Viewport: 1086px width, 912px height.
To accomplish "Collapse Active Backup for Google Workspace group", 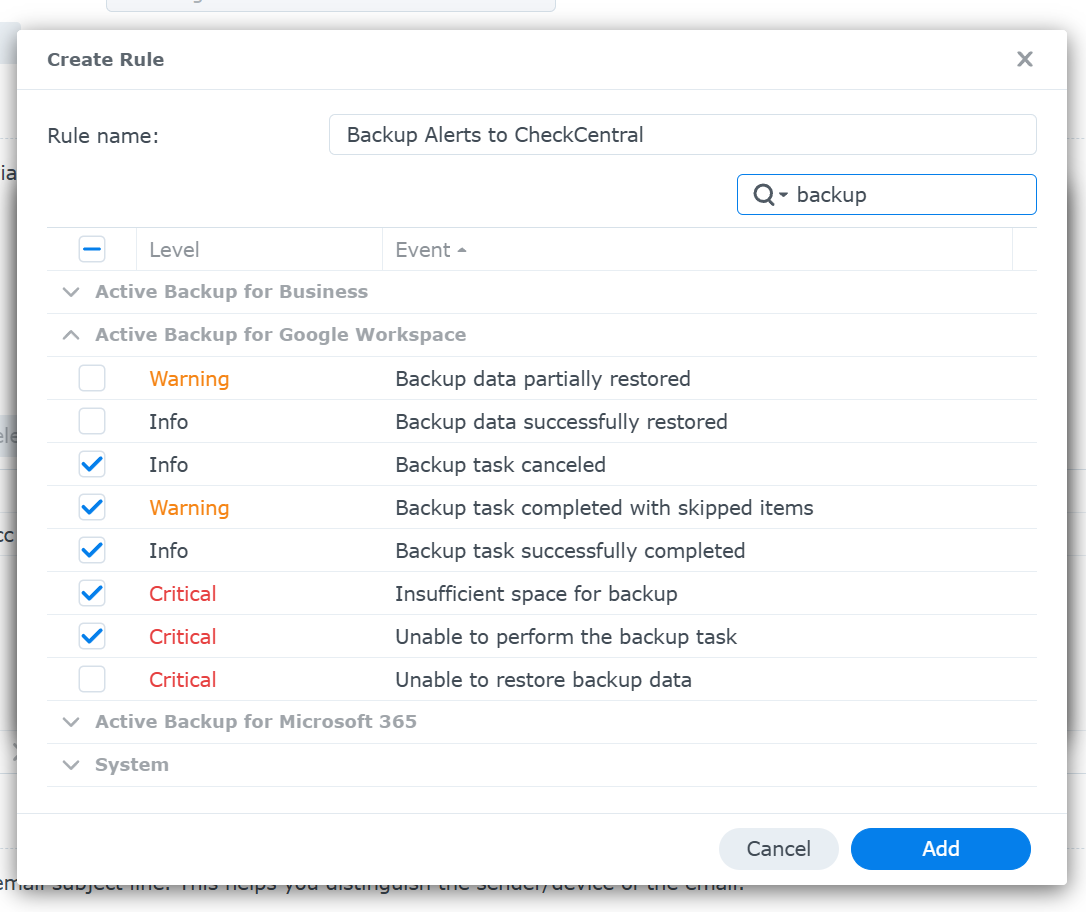I will 71,335.
